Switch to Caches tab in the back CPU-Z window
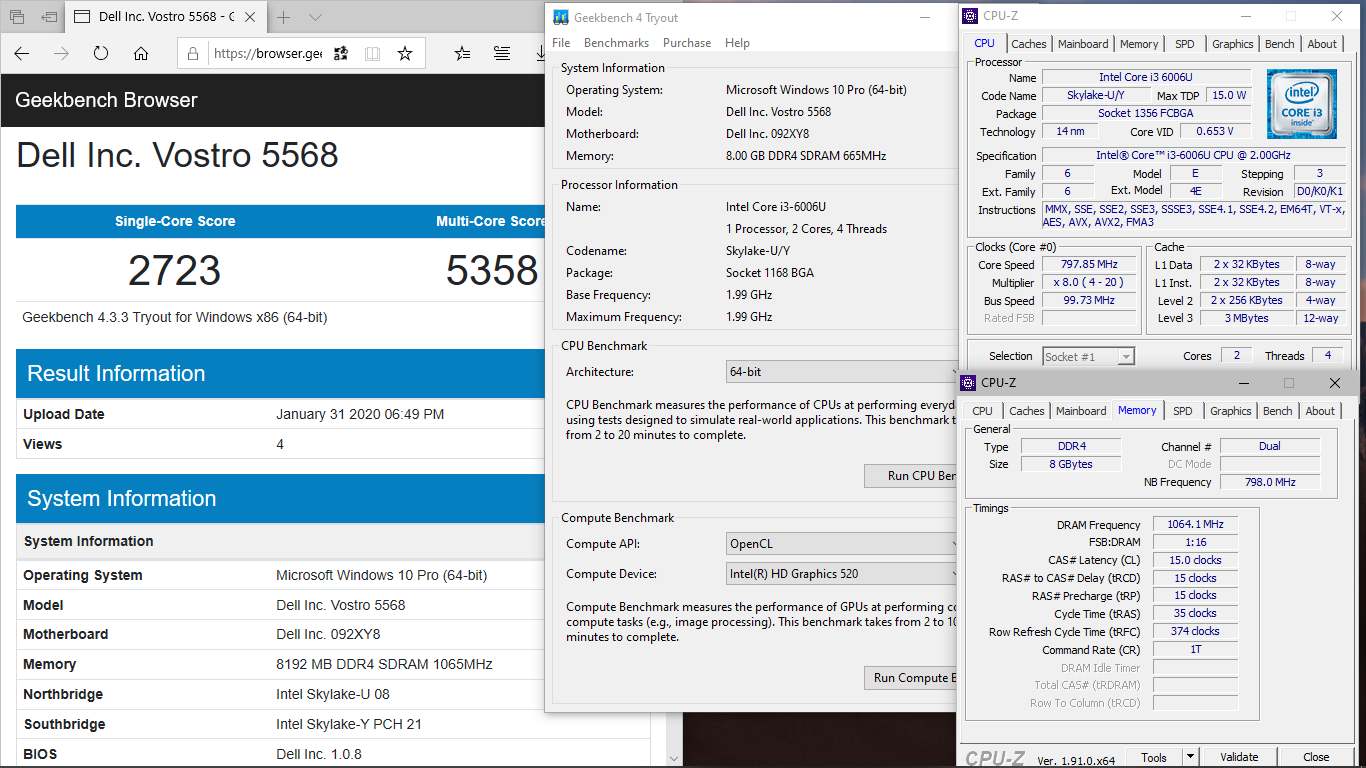This screenshot has width=1366, height=768. (1028, 44)
